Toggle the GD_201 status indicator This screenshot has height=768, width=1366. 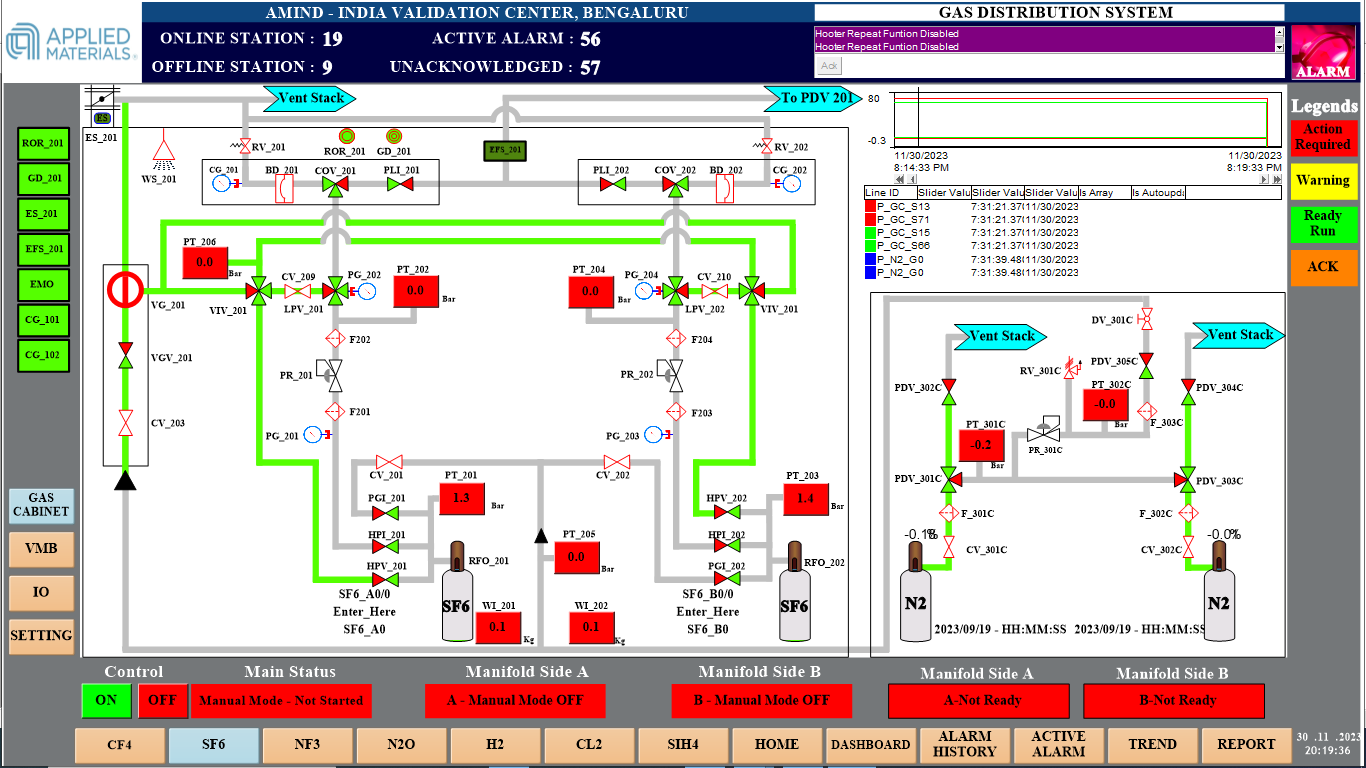[x=43, y=178]
